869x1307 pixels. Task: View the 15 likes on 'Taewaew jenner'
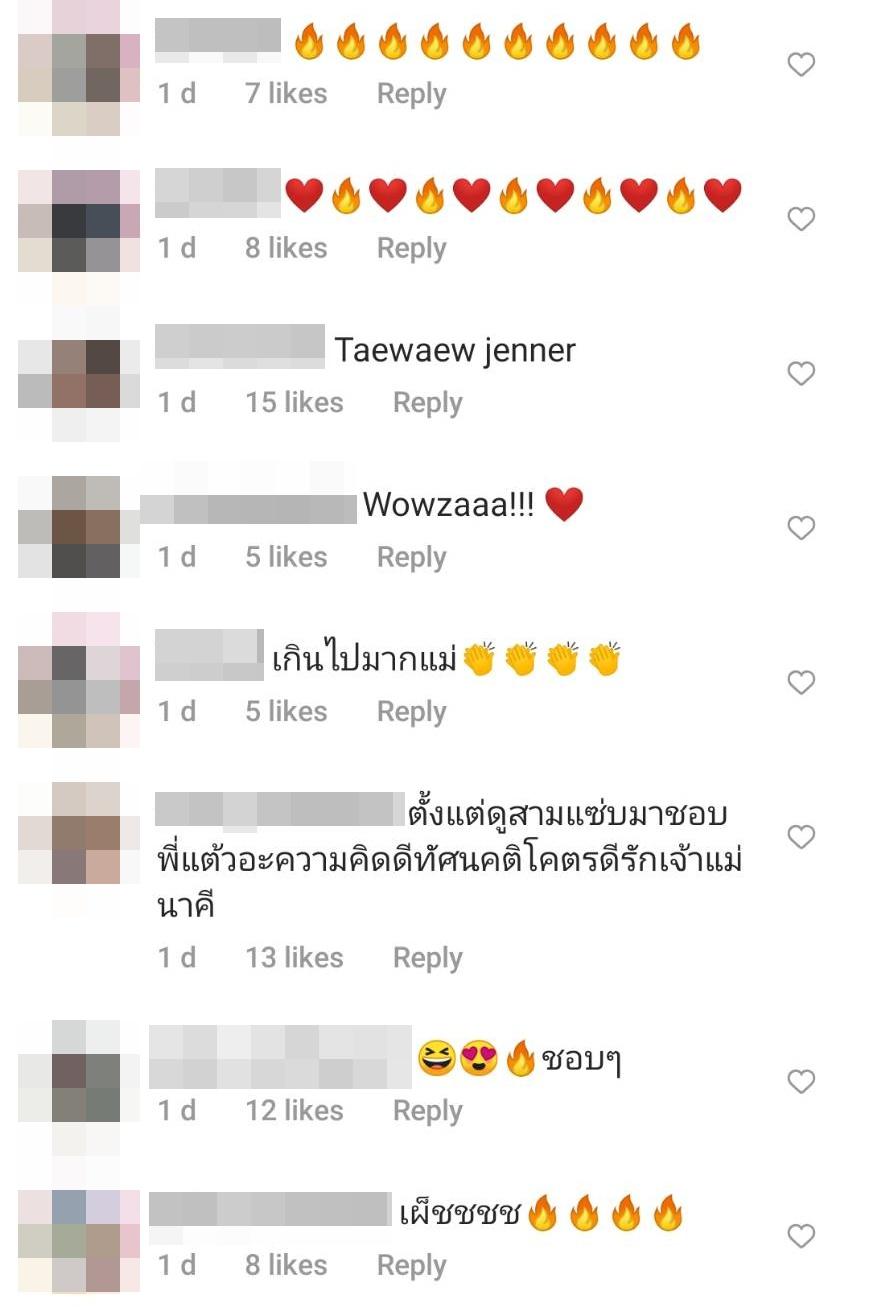[x=294, y=402]
